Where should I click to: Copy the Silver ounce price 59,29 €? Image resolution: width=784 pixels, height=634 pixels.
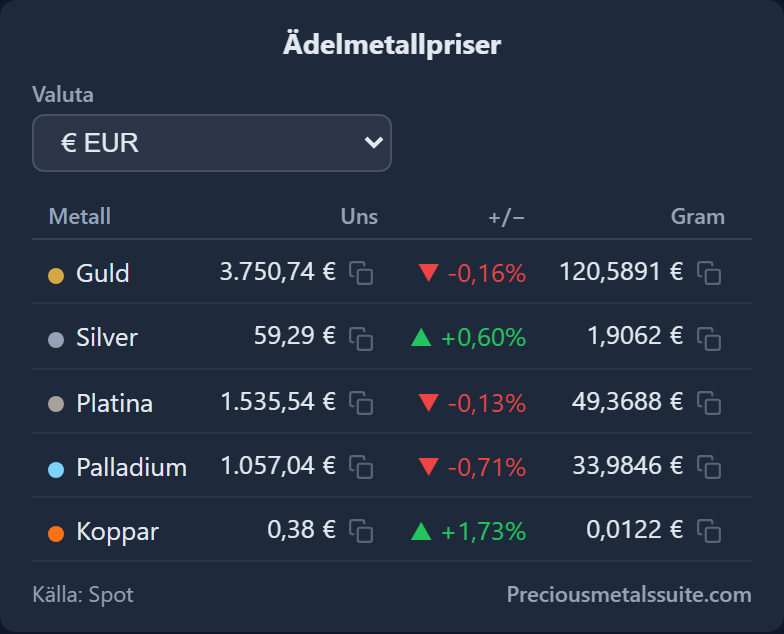[361, 339]
